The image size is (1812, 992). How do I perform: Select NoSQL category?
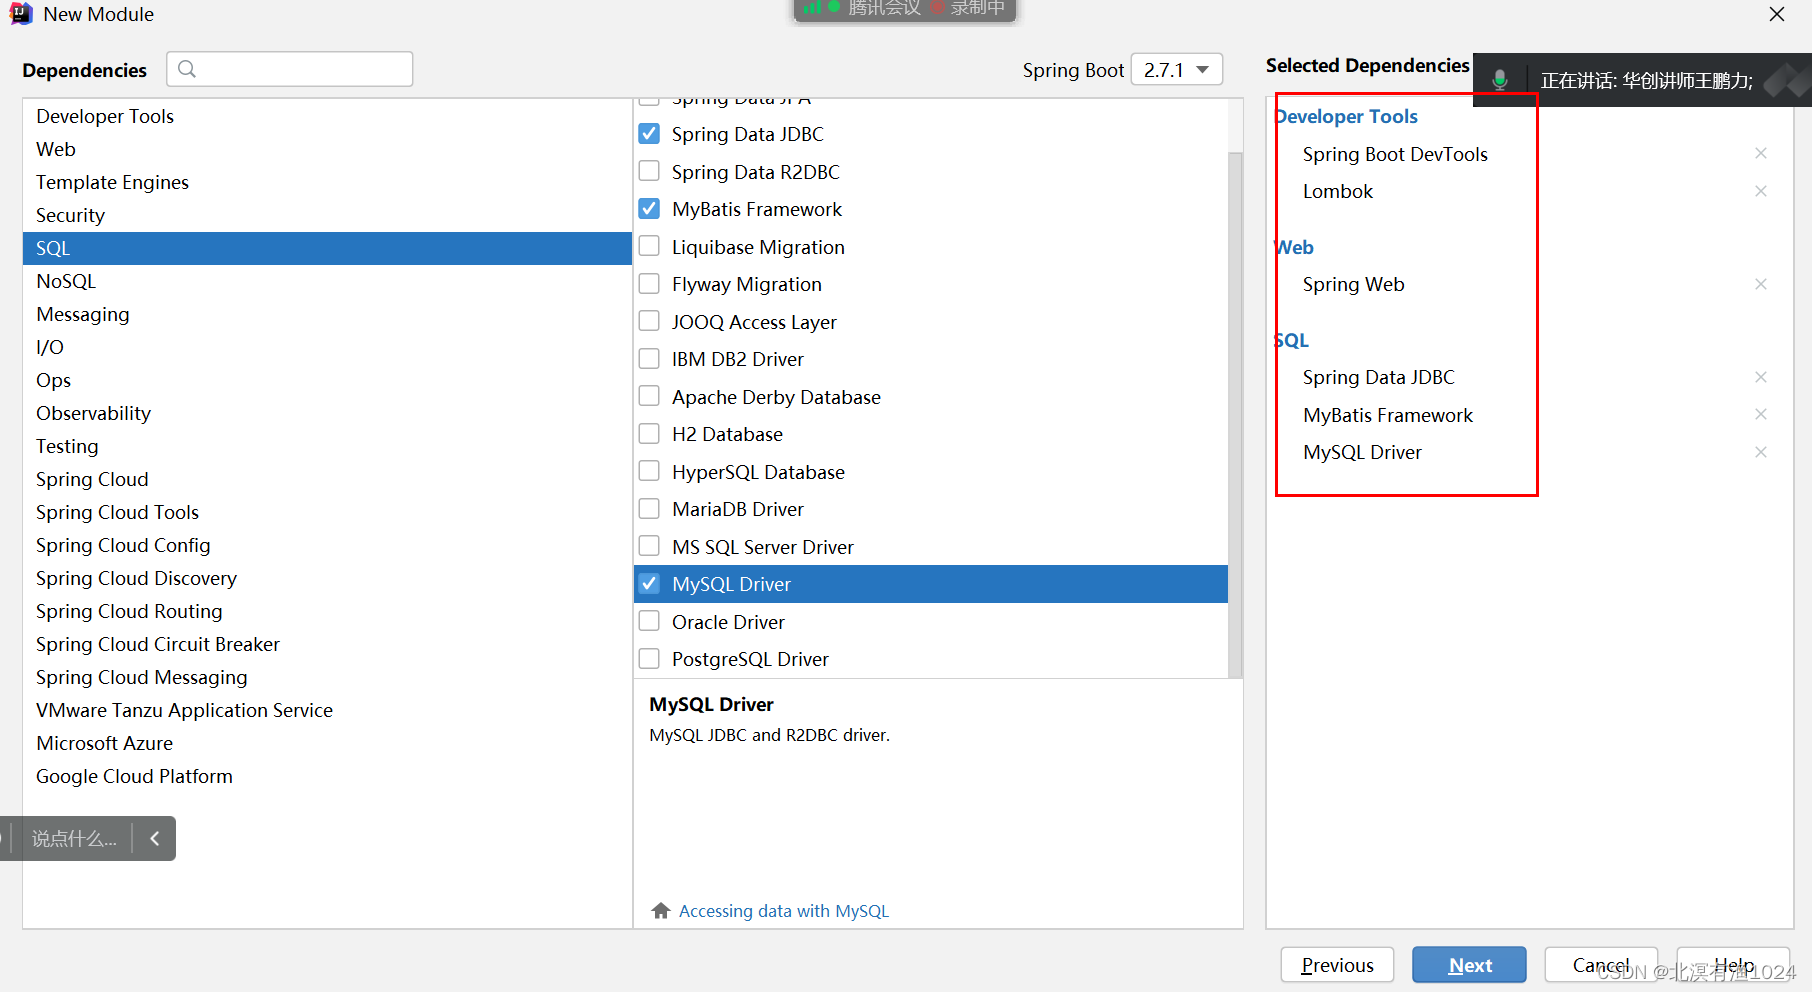coord(327,281)
